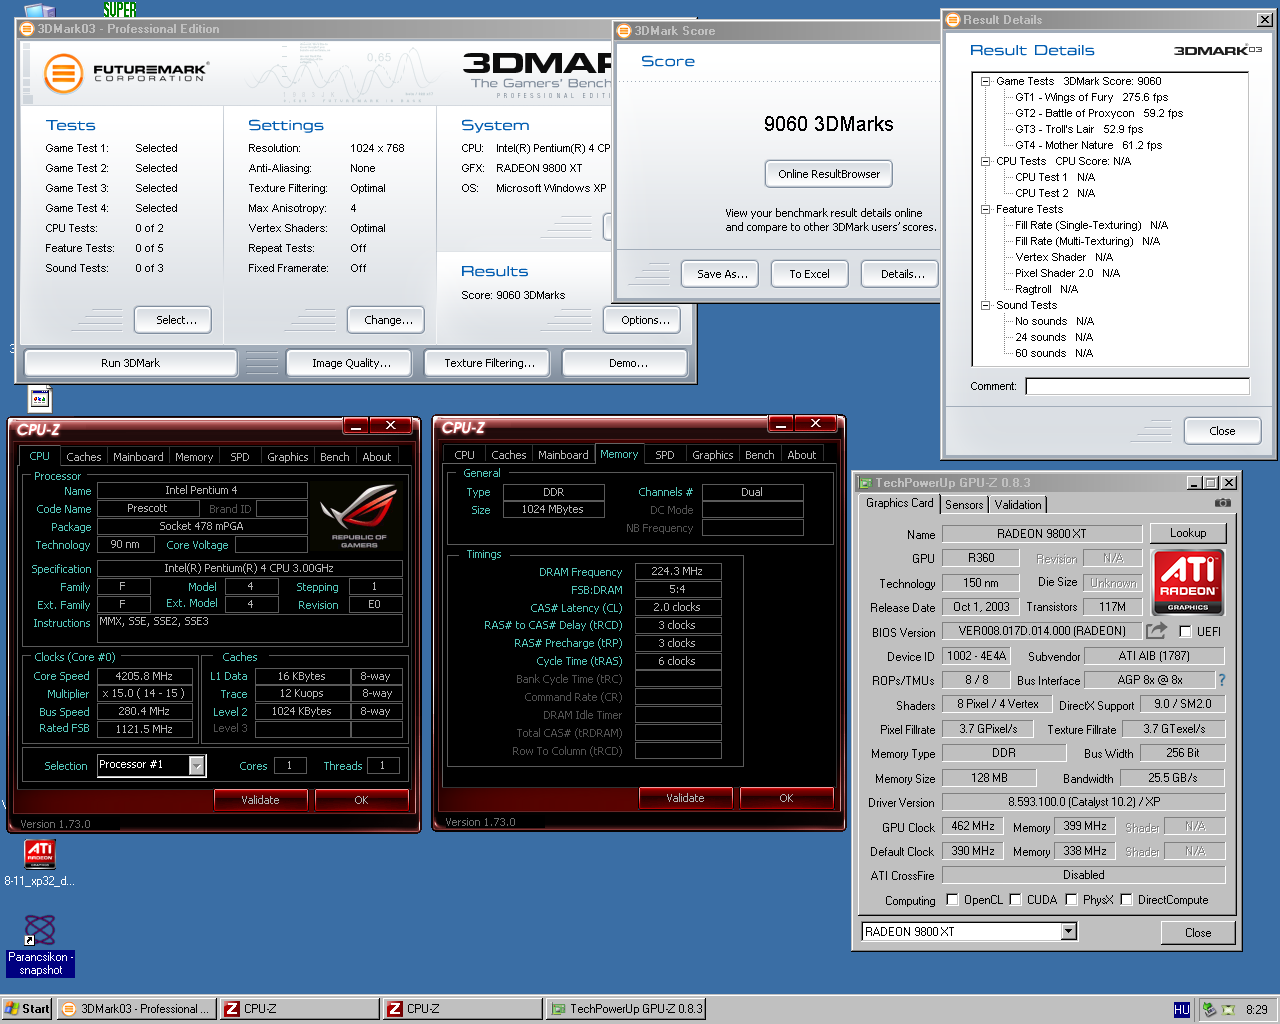This screenshot has height=1024, width=1280.
Task: Click the Core Speed value 4205.8 MHz
Action: pyautogui.click(x=144, y=677)
